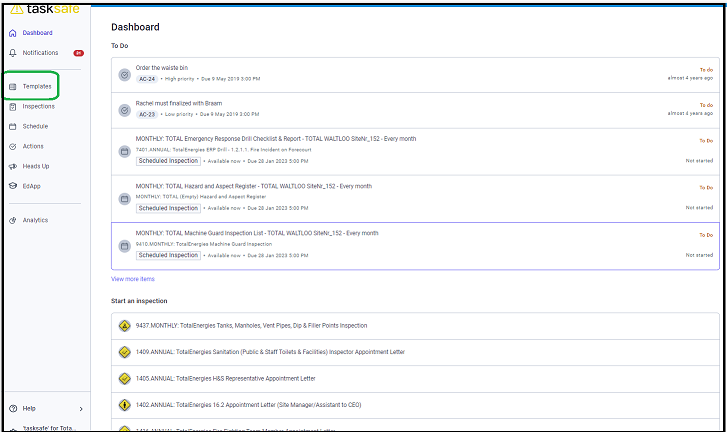Screen dimensions: 727x432
Task: Click the Schedule calendar icon in sidebar
Action: point(13,127)
